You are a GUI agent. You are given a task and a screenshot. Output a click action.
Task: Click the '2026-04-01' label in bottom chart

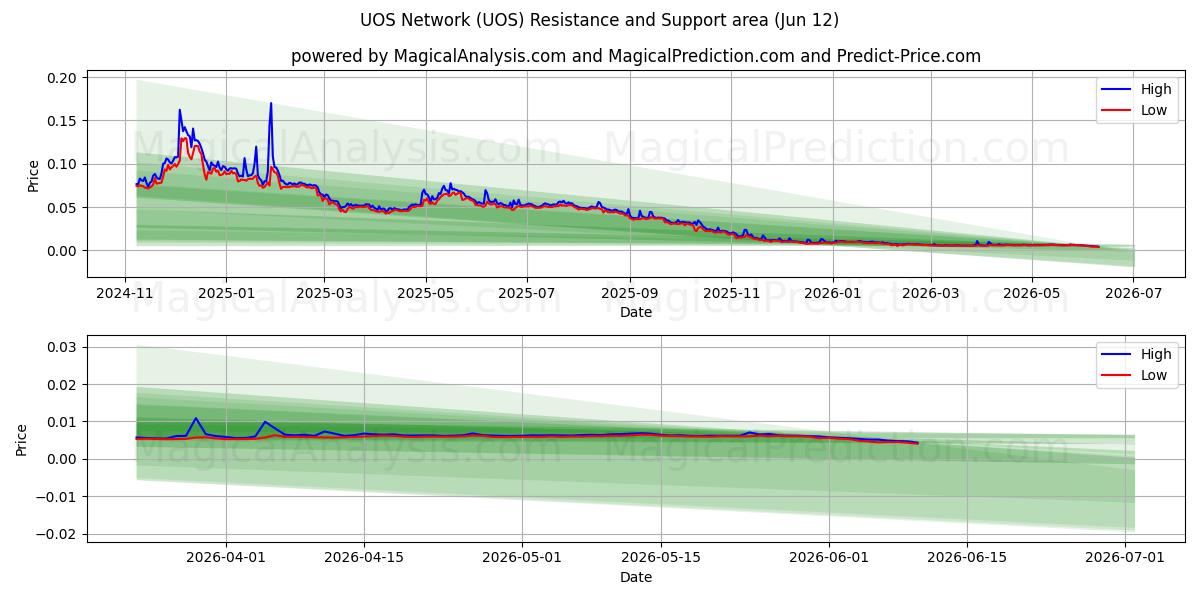[x=225, y=559]
